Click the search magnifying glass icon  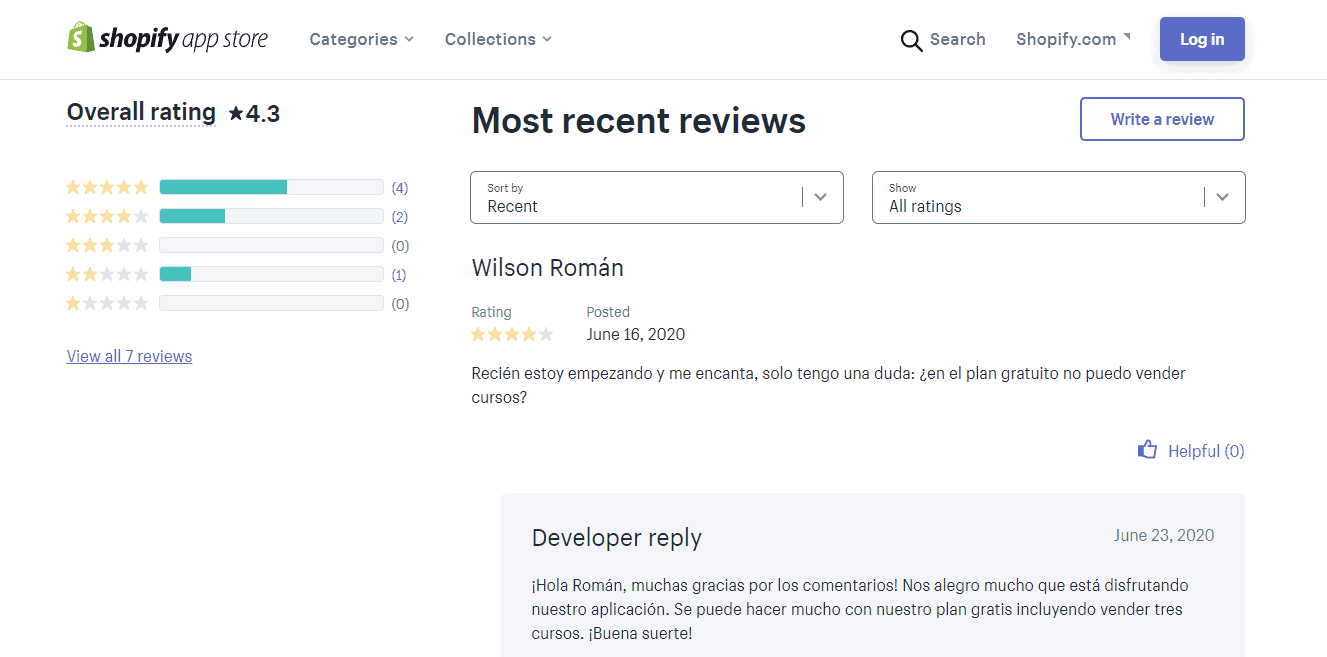point(911,40)
